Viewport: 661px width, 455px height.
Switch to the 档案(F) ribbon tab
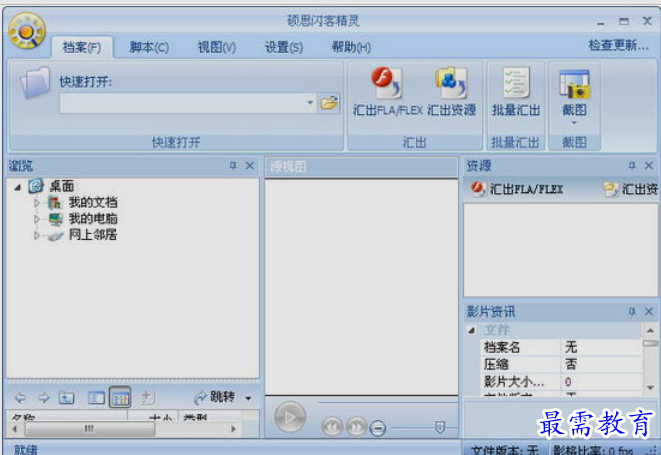[x=82, y=47]
